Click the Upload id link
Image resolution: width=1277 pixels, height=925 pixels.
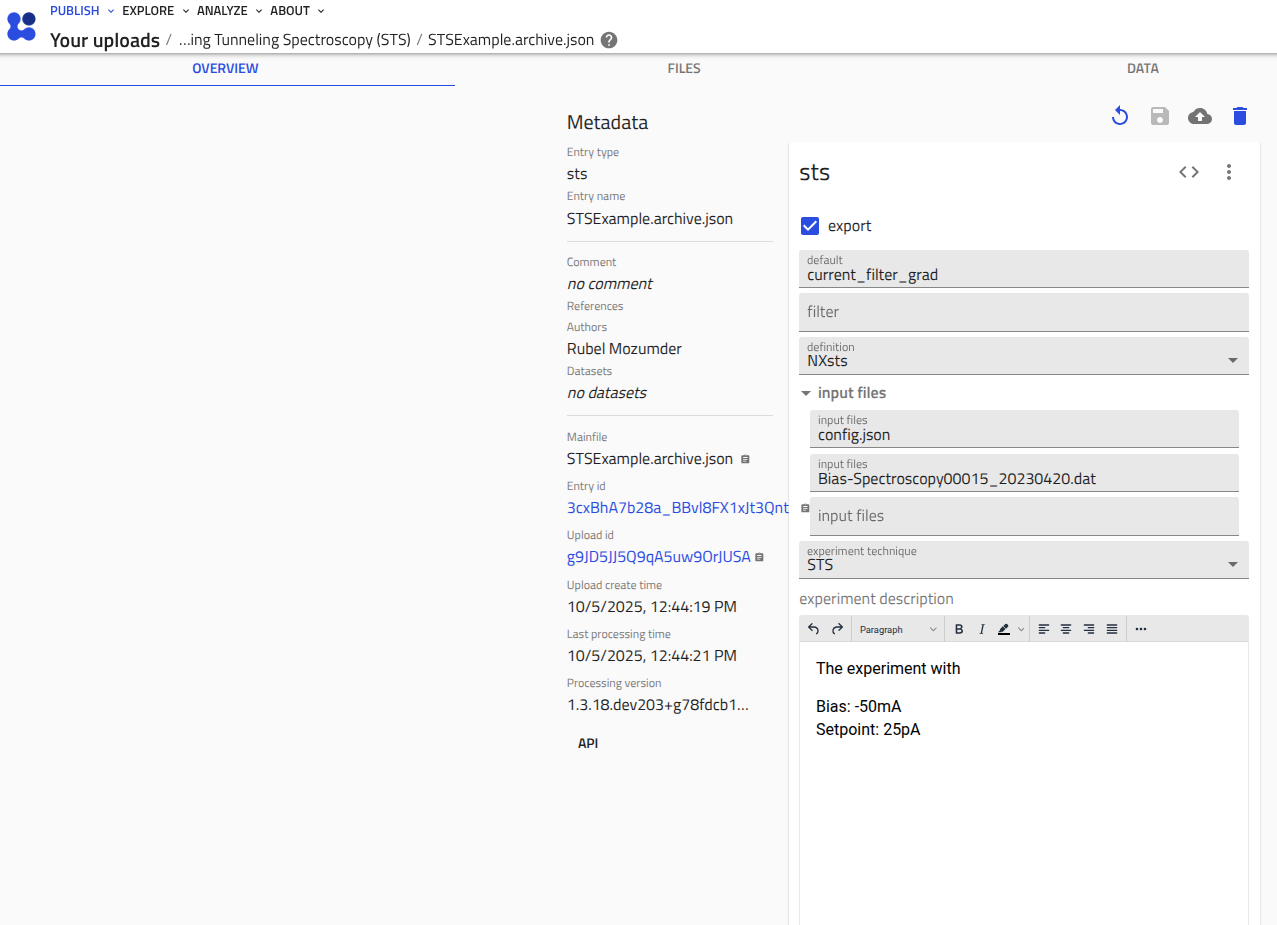(x=658, y=557)
